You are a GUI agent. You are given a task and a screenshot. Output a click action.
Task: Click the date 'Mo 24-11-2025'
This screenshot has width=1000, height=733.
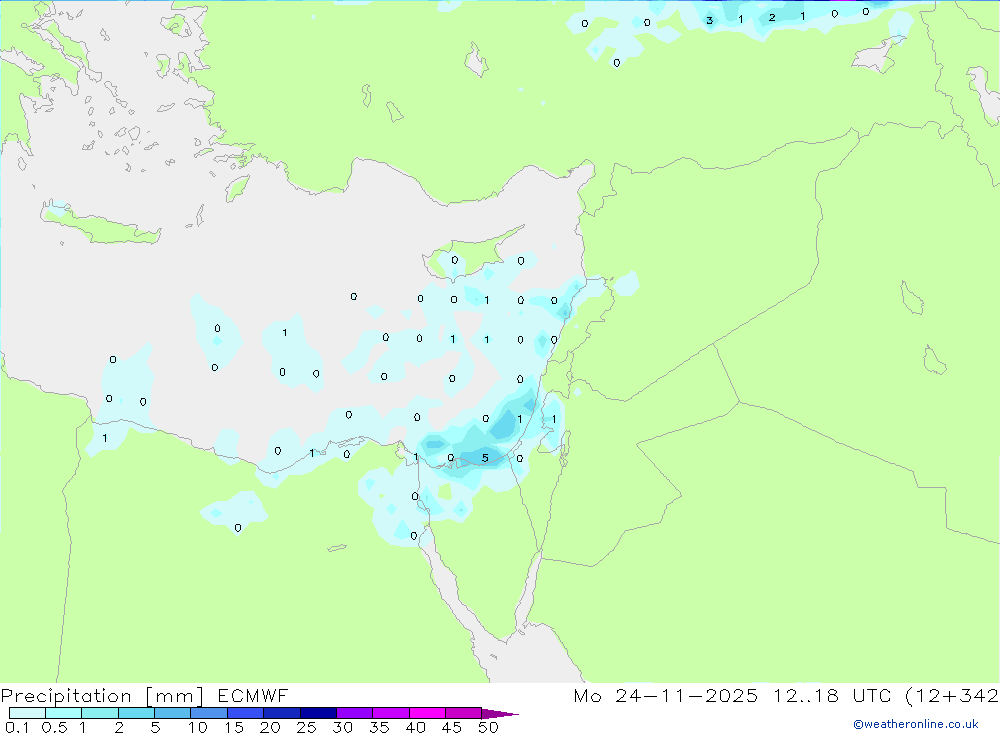point(666,696)
